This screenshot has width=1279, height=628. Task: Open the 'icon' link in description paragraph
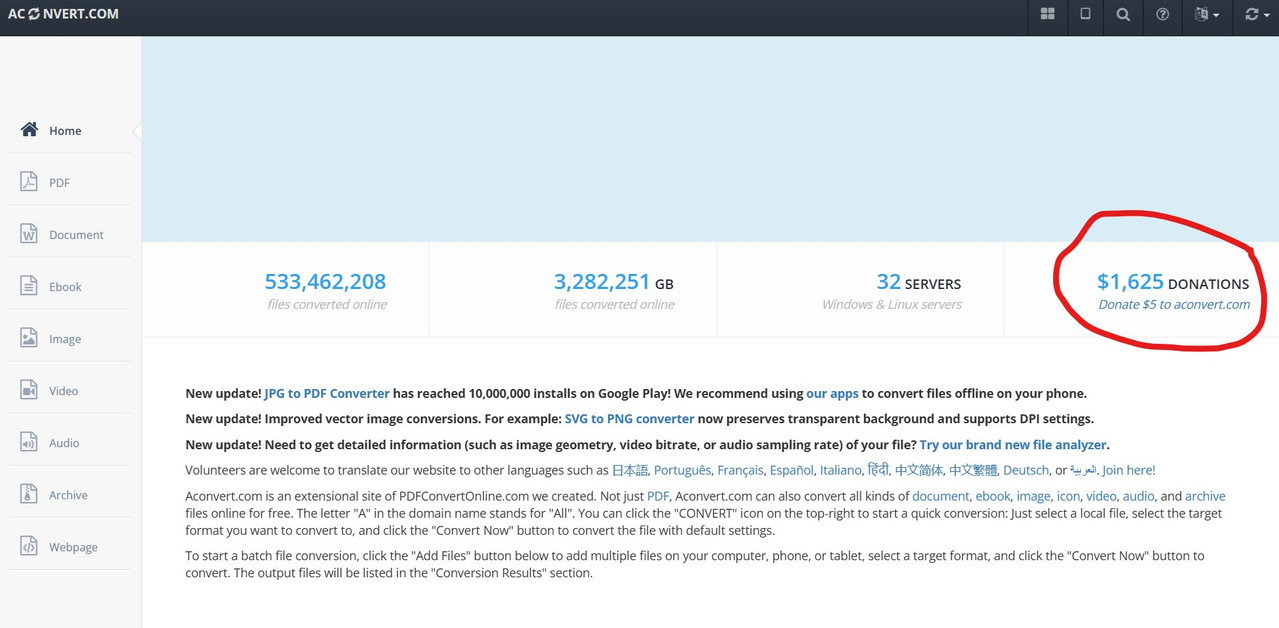[x=1068, y=496]
